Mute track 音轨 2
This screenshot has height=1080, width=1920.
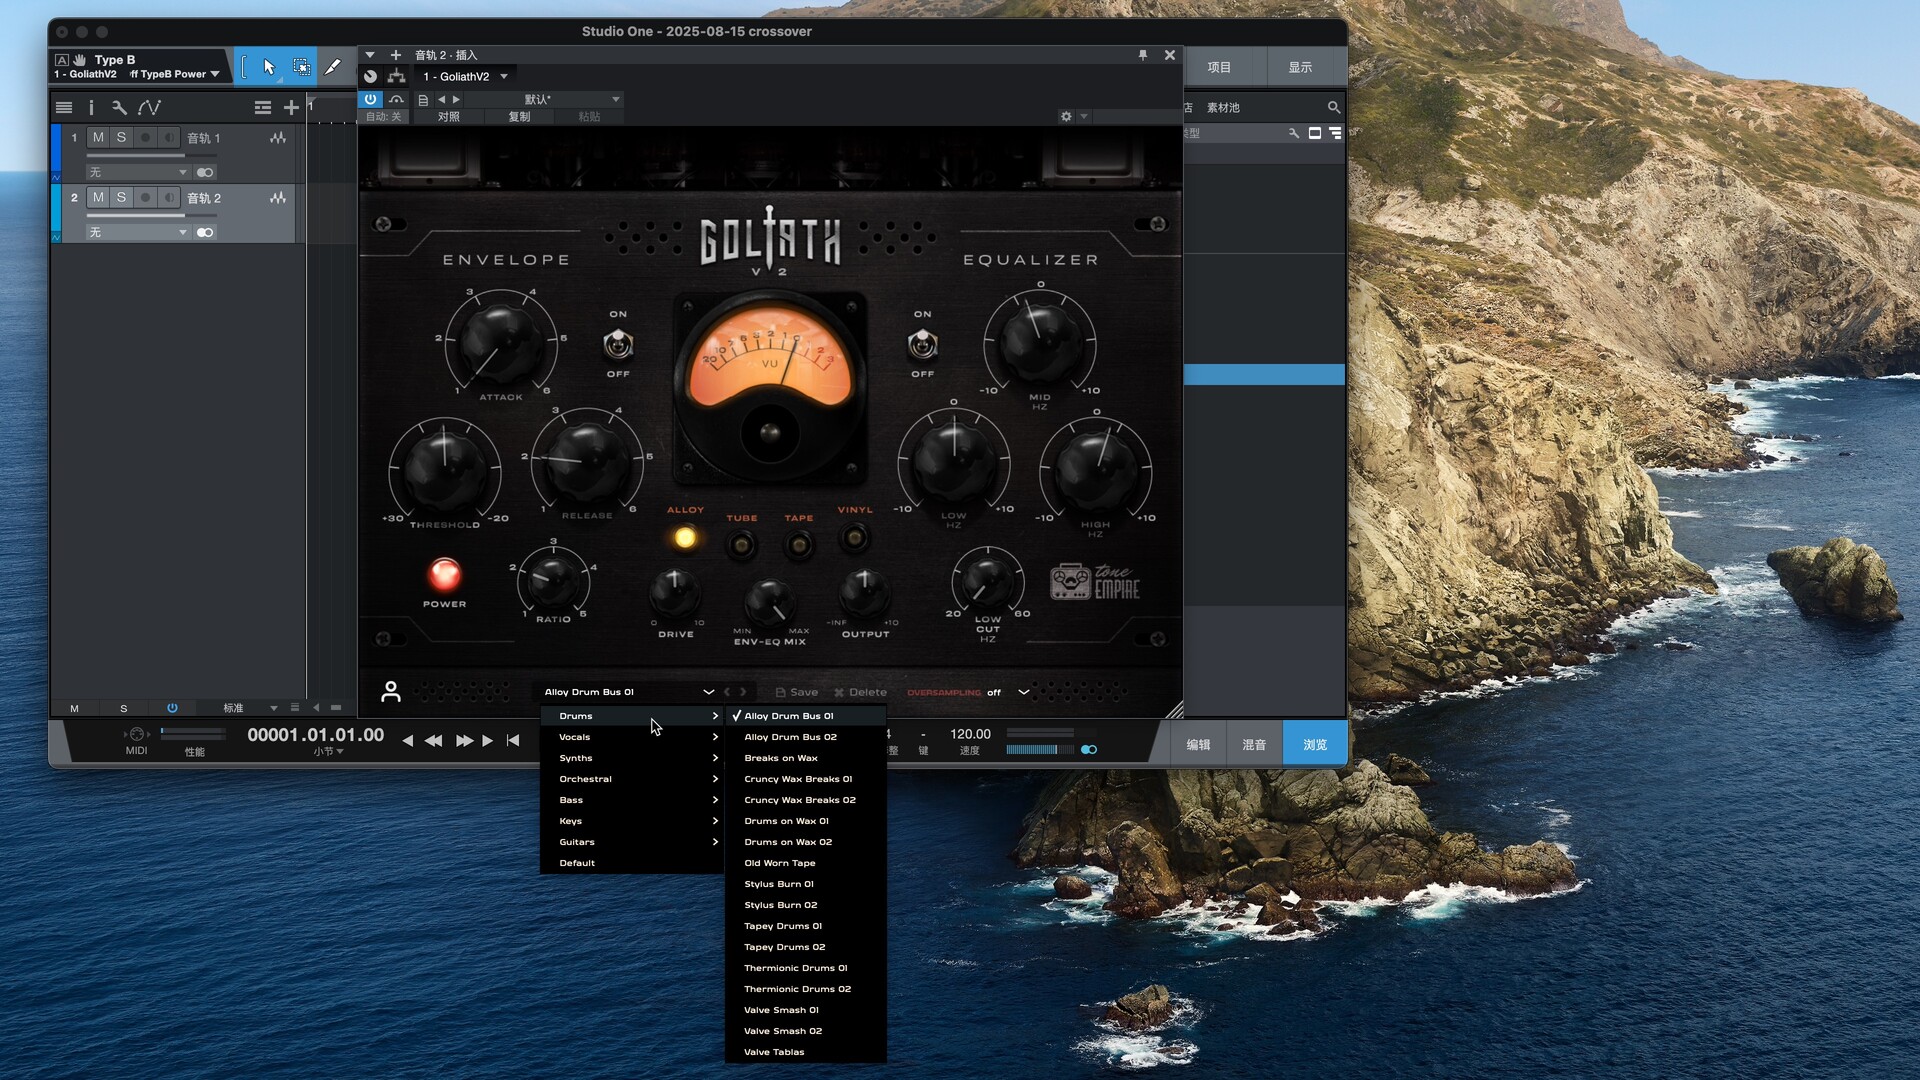(98, 198)
